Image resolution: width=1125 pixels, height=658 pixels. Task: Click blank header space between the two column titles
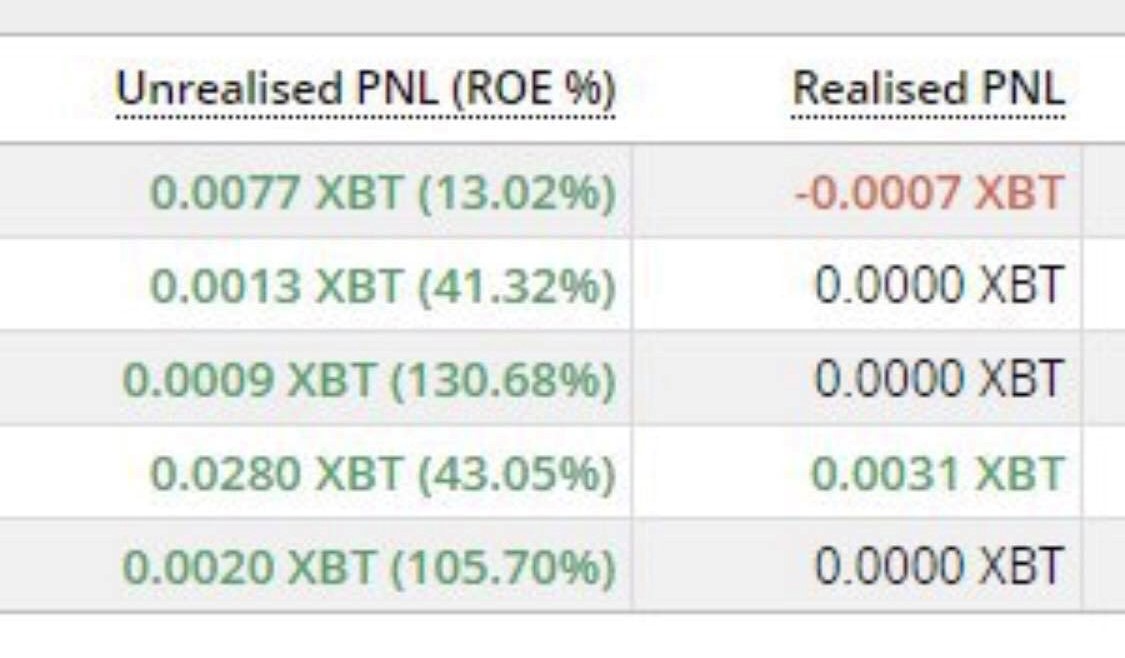(704, 90)
